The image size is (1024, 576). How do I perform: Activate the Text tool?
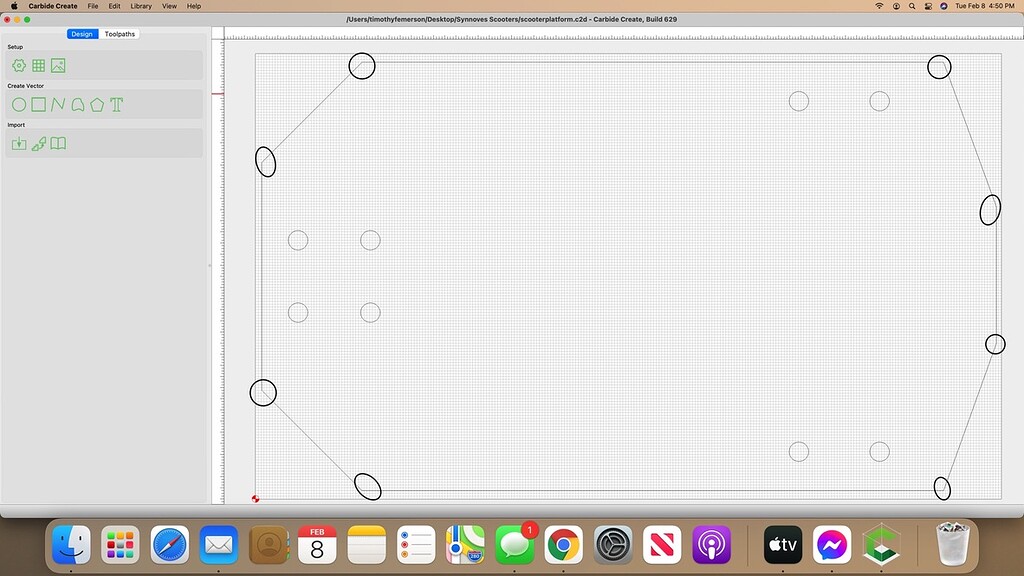(117, 104)
